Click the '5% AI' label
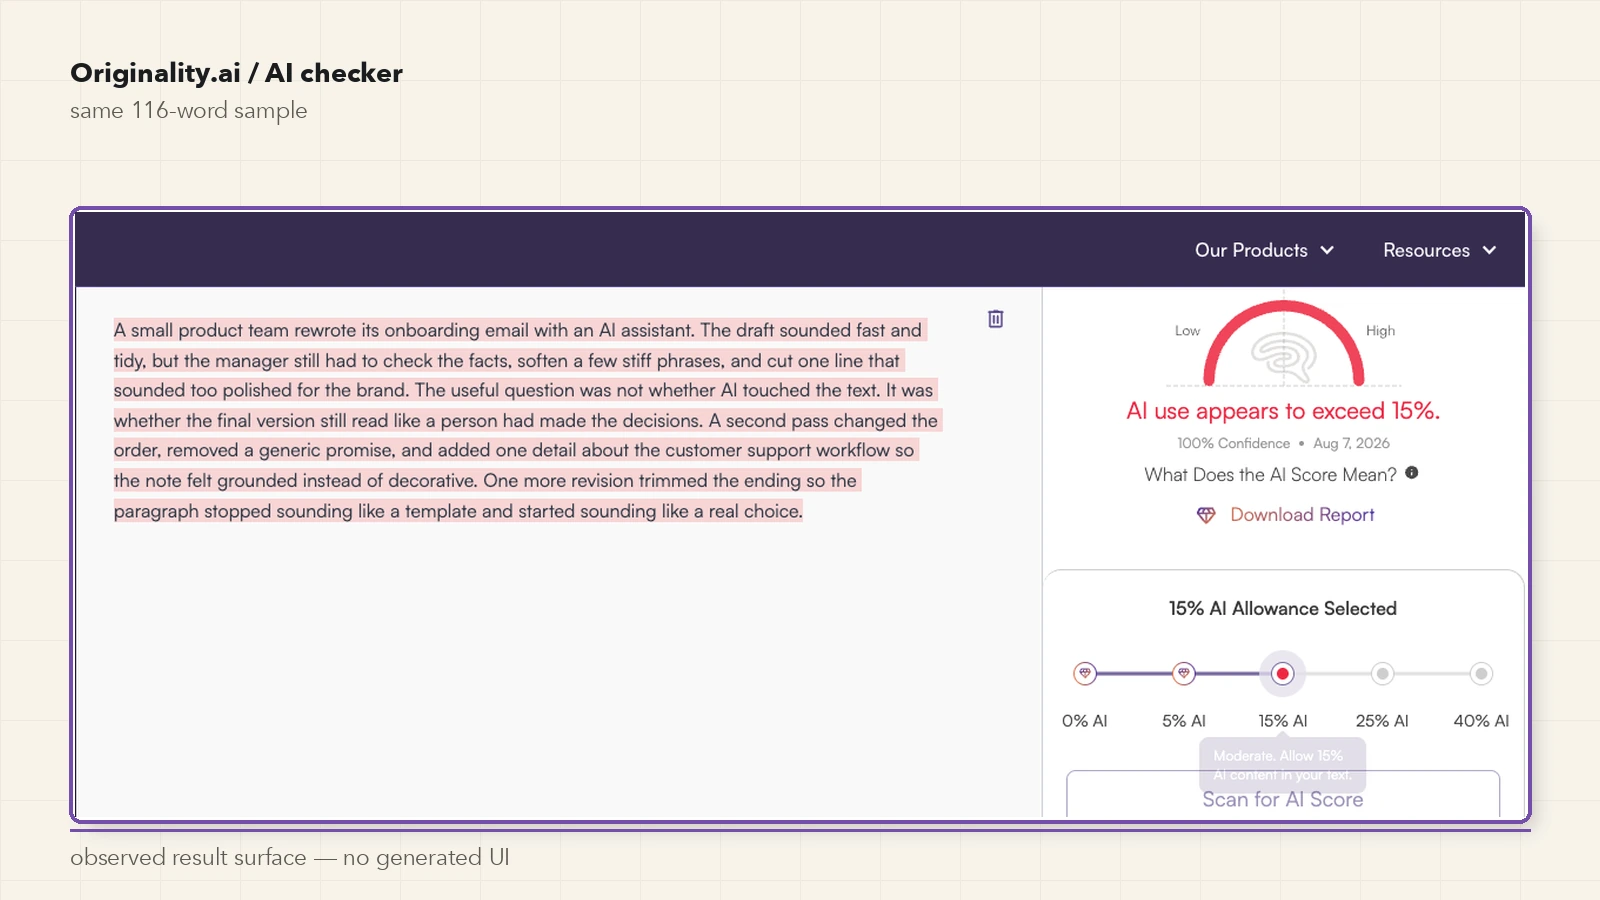Viewport: 1600px width, 900px height. tap(1184, 721)
